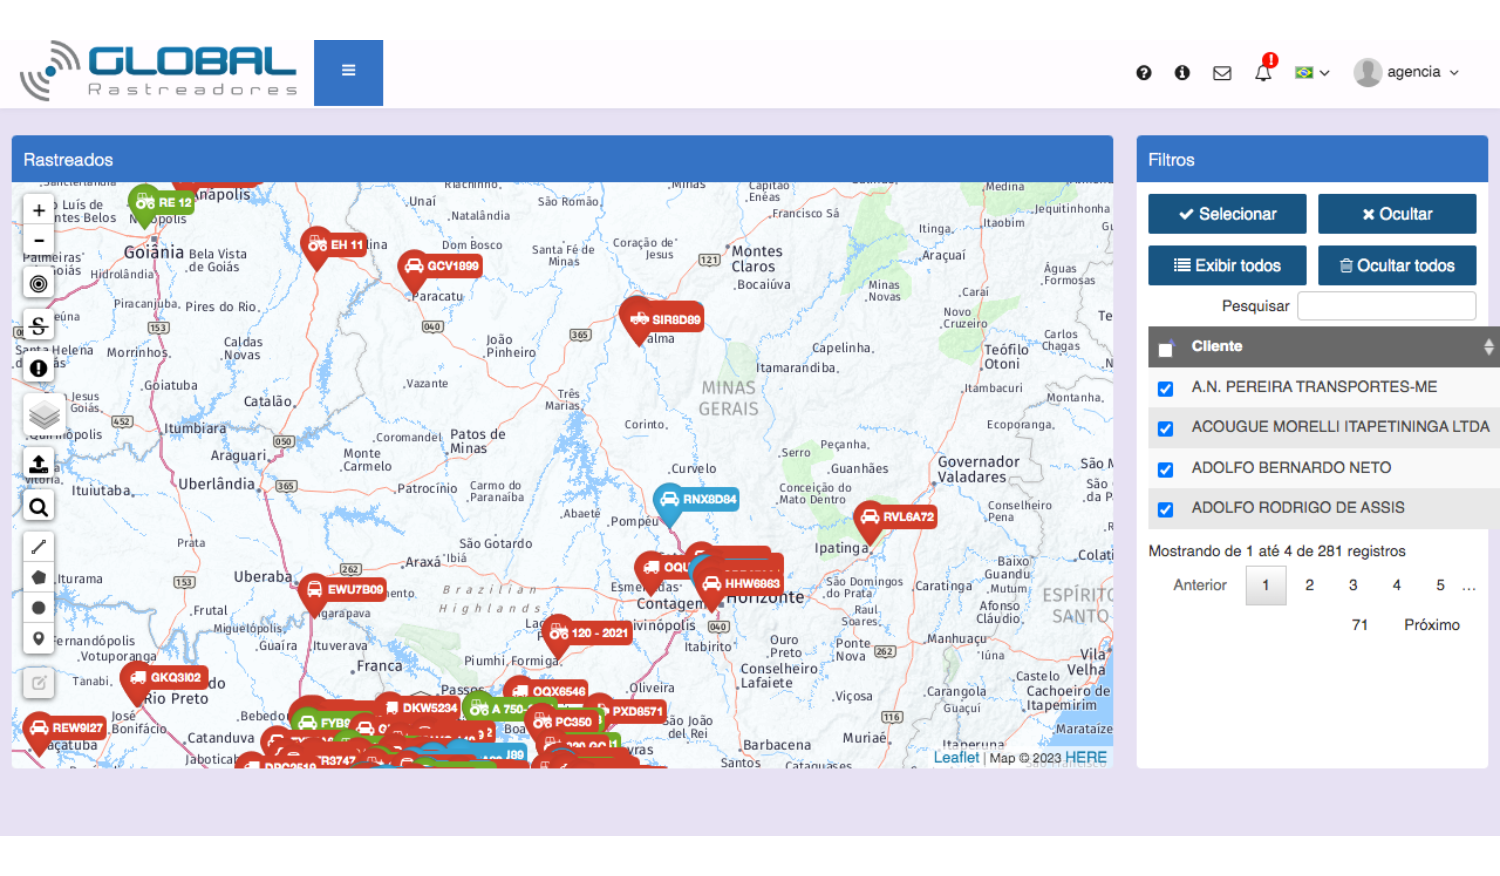Uncheck ADOLFO BERNARDO NETO
Image resolution: width=1500 pixels, height=876 pixels.
pyautogui.click(x=1165, y=470)
